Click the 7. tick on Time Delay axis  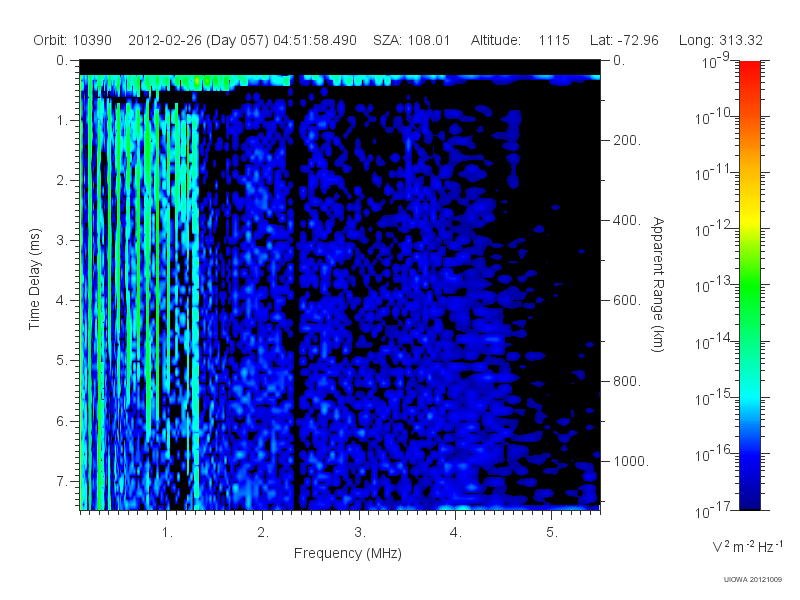coord(62,481)
